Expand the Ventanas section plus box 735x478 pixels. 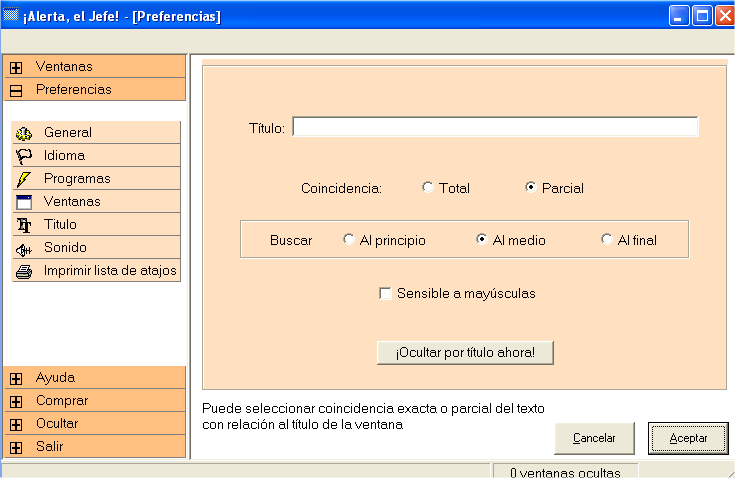pyautogui.click(x=16, y=67)
